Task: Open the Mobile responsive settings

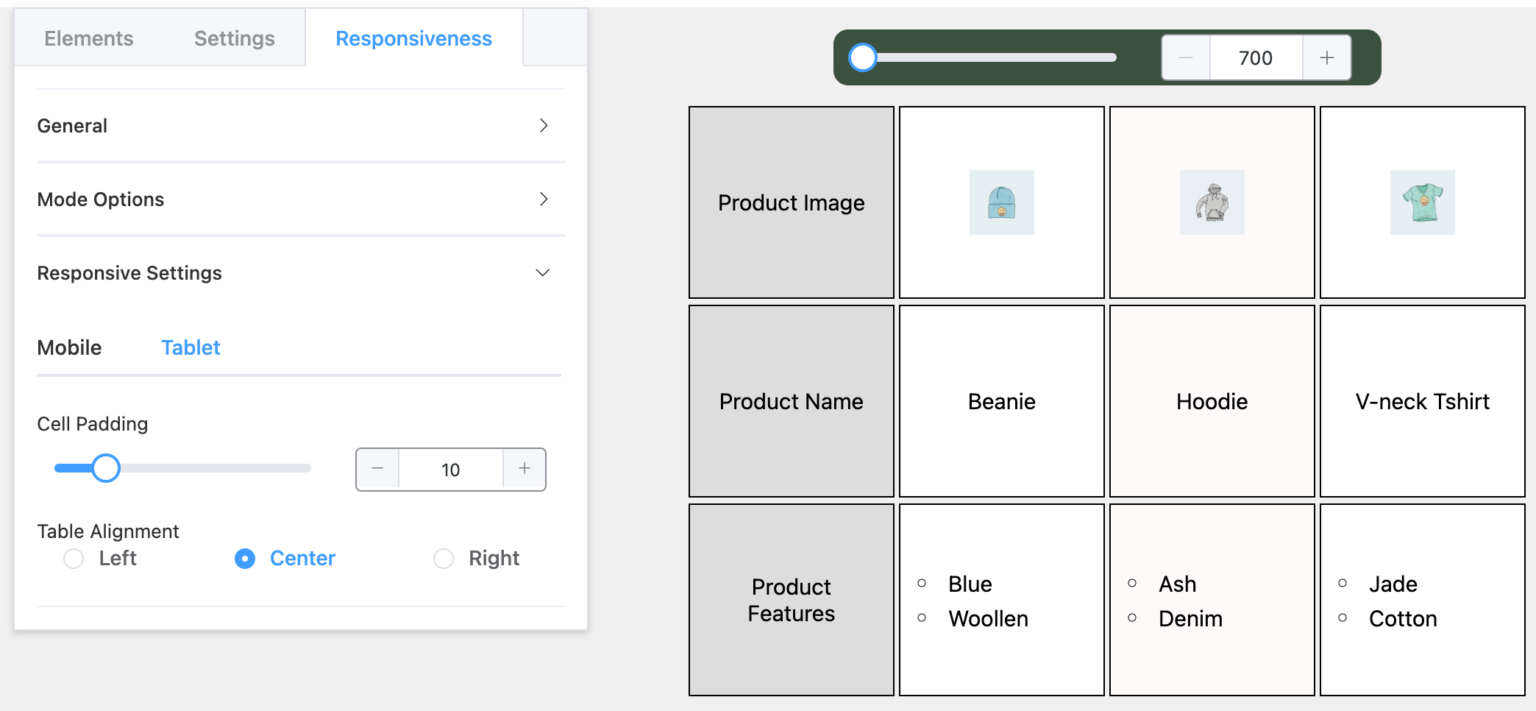Action: (x=69, y=348)
